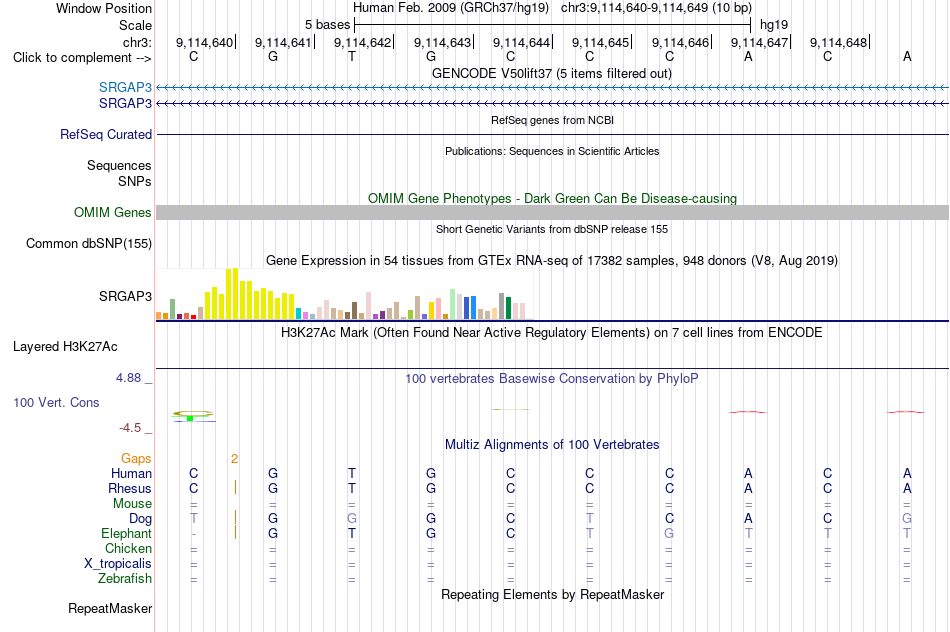
Task: Select the X_tropicalis species label
Action: tap(118, 564)
